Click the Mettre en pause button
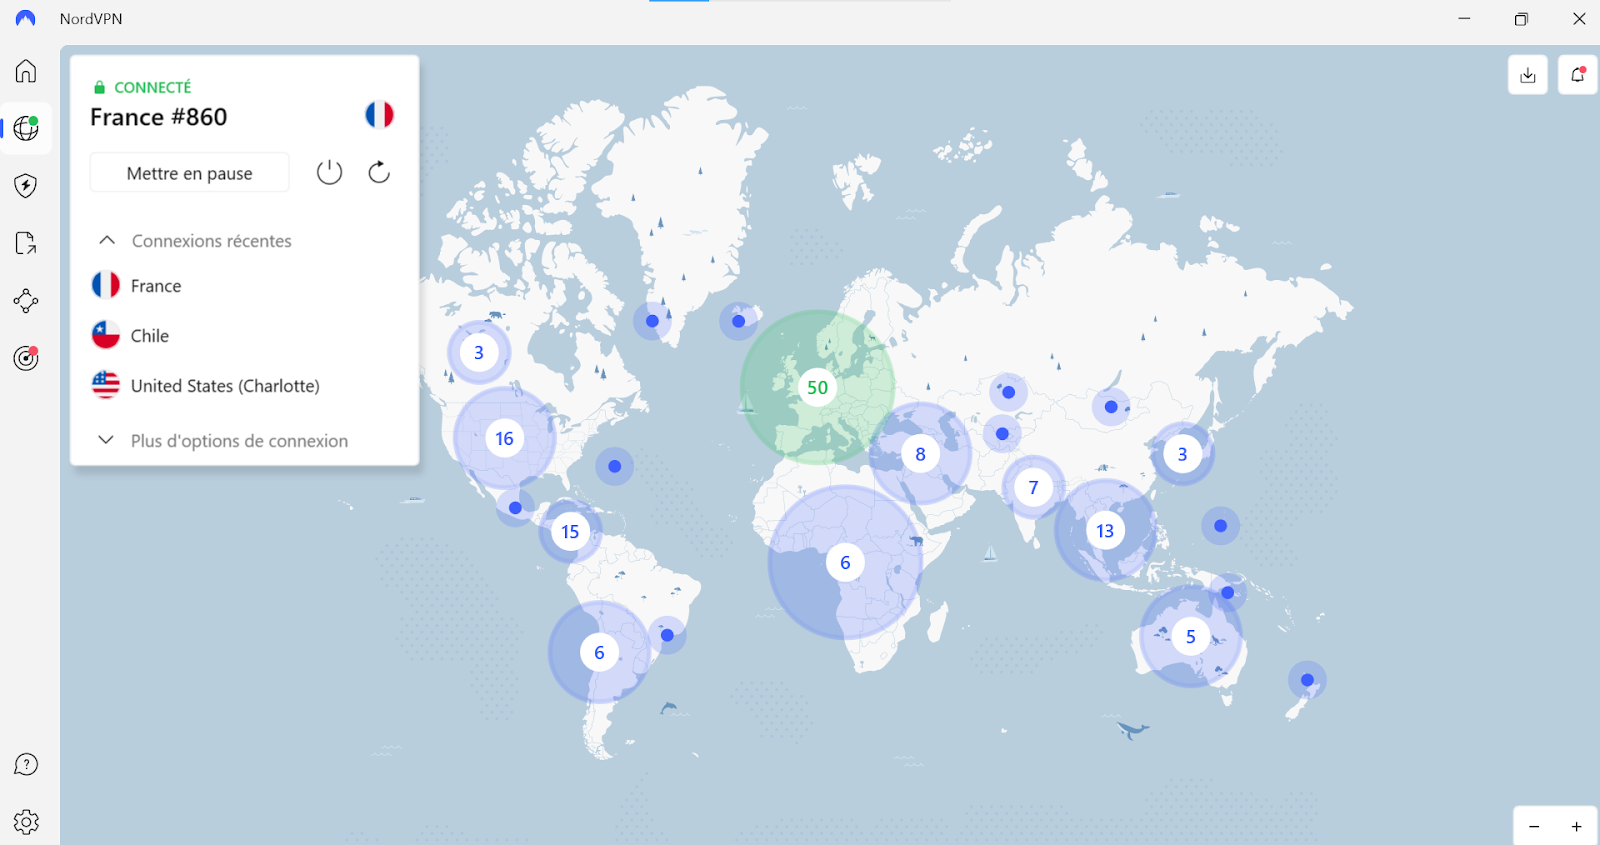Image resolution: width=1600 pixels, height=845 pixels. click(x=190, y=173)
